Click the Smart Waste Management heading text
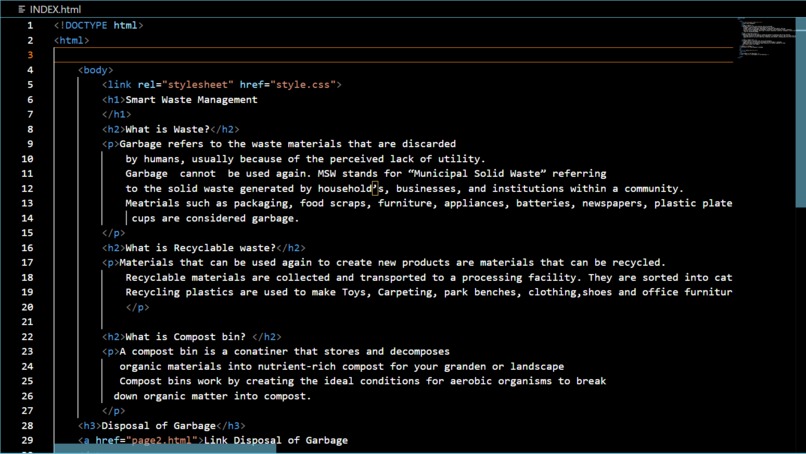This screenshot has width=806, height=454. point(191,100)
